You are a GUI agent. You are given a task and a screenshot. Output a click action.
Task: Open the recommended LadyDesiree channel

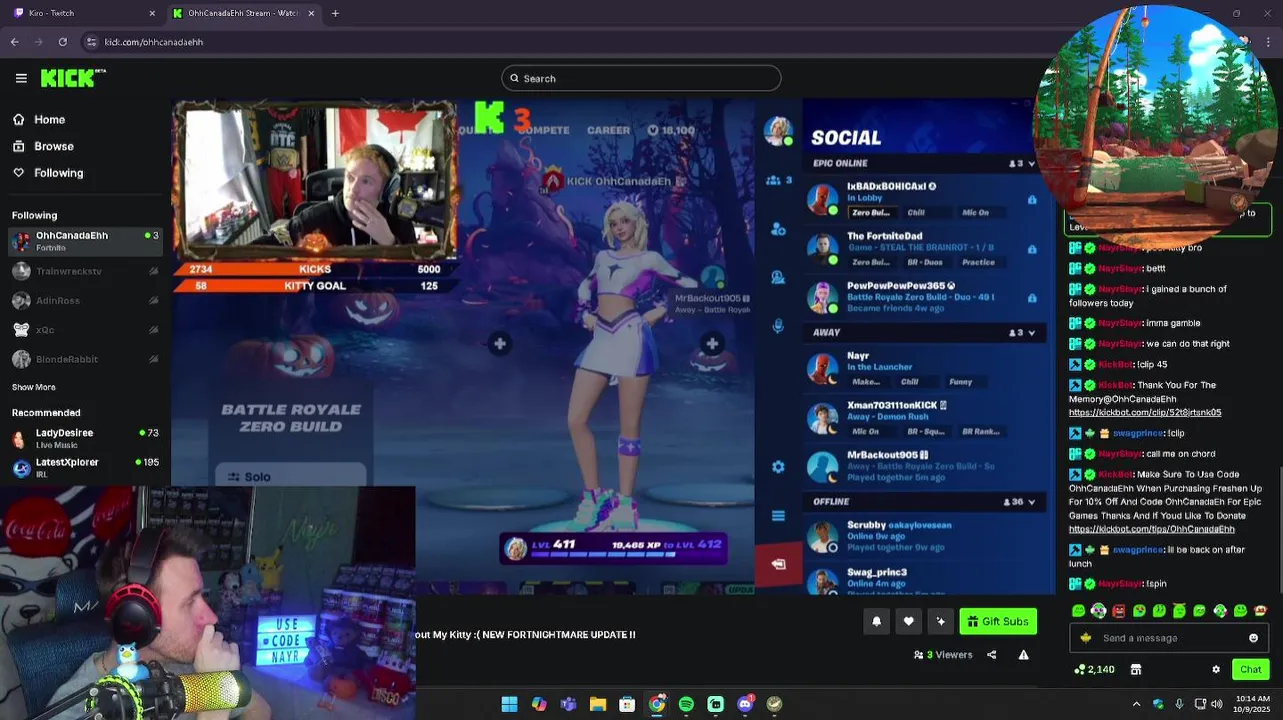tap(84, 438)
